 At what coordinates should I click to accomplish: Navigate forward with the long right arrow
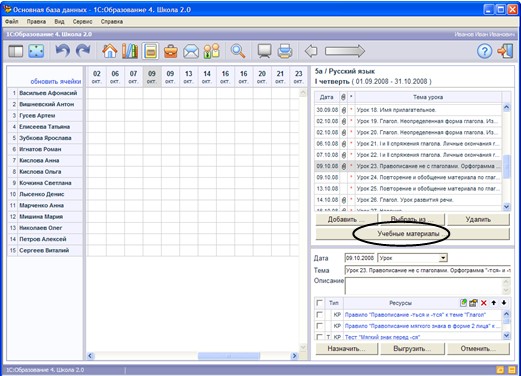(x=345, y=51)
